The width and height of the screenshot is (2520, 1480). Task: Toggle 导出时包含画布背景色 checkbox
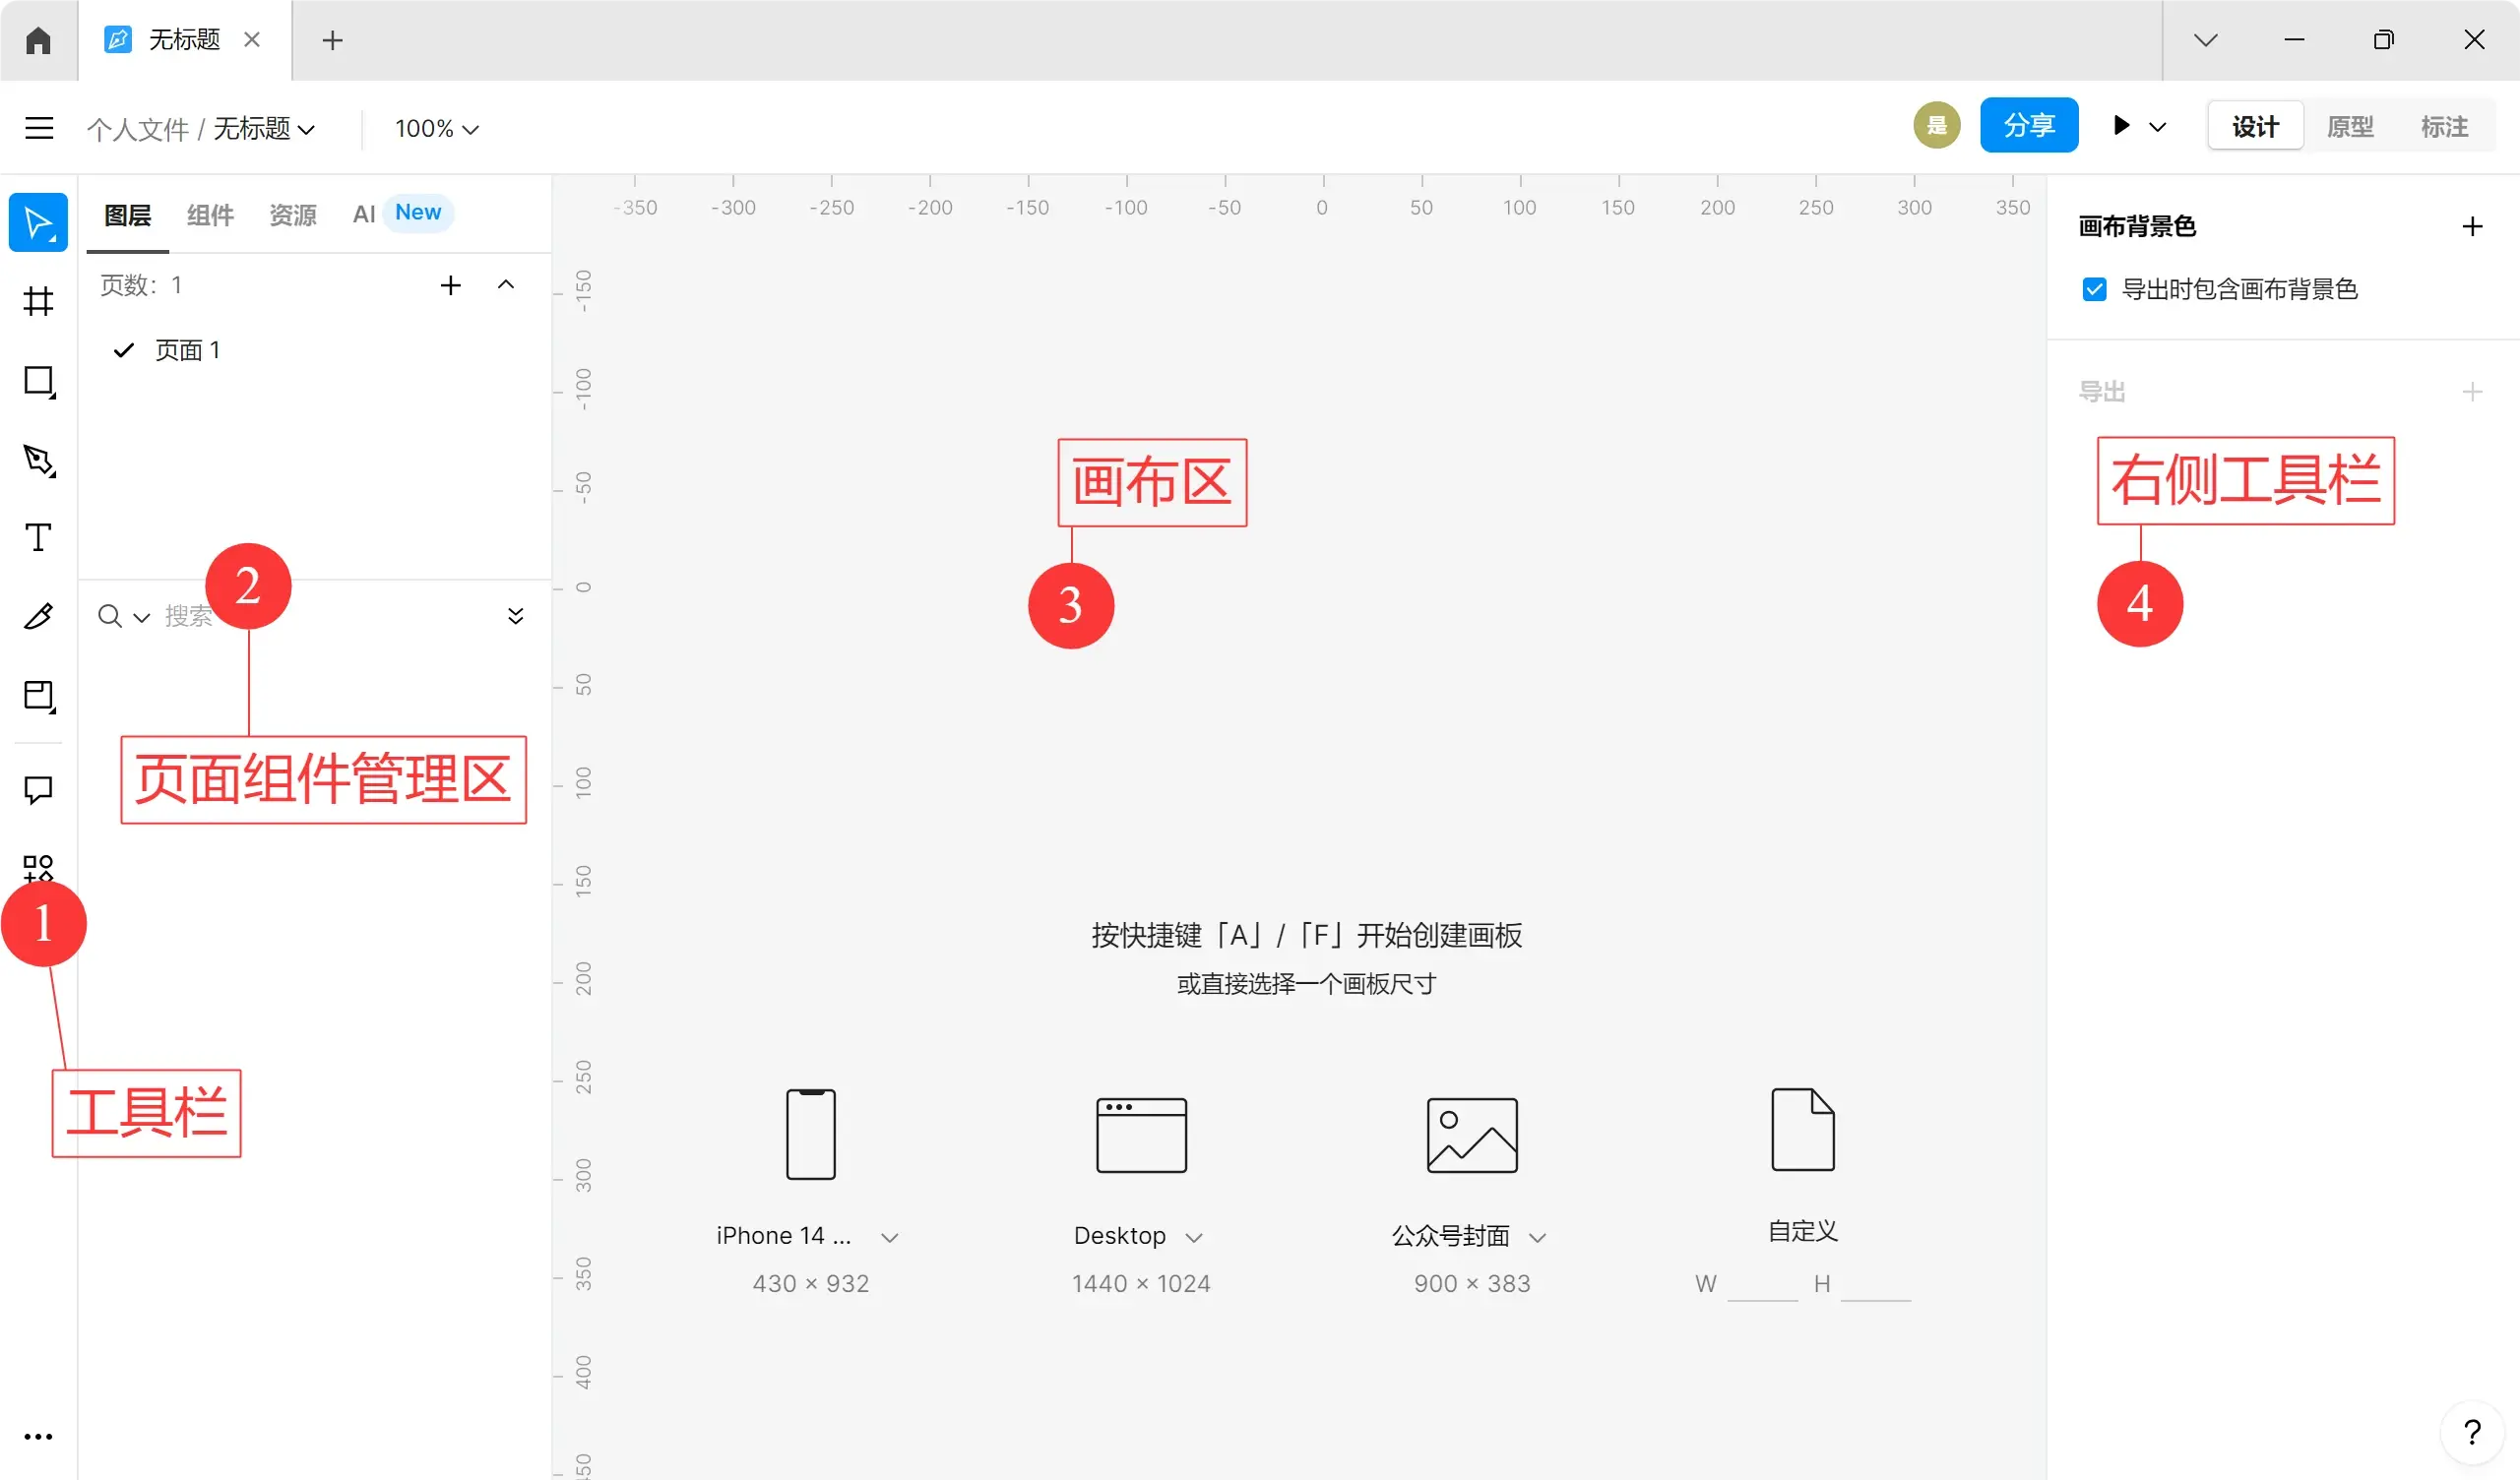(2094, 289)
